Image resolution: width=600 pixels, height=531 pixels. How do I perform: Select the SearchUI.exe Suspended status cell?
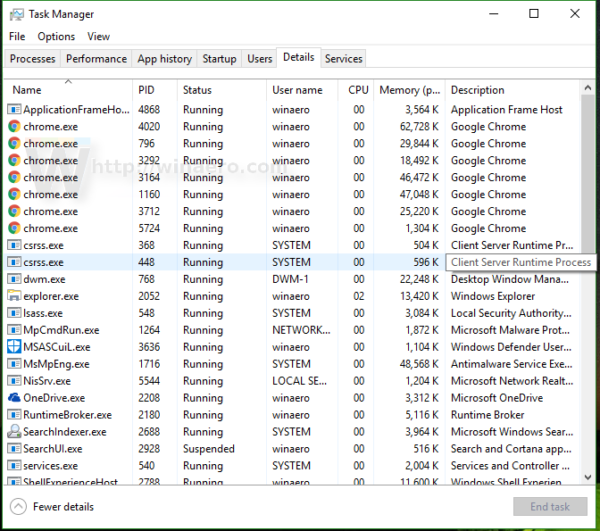click(209, 449)
